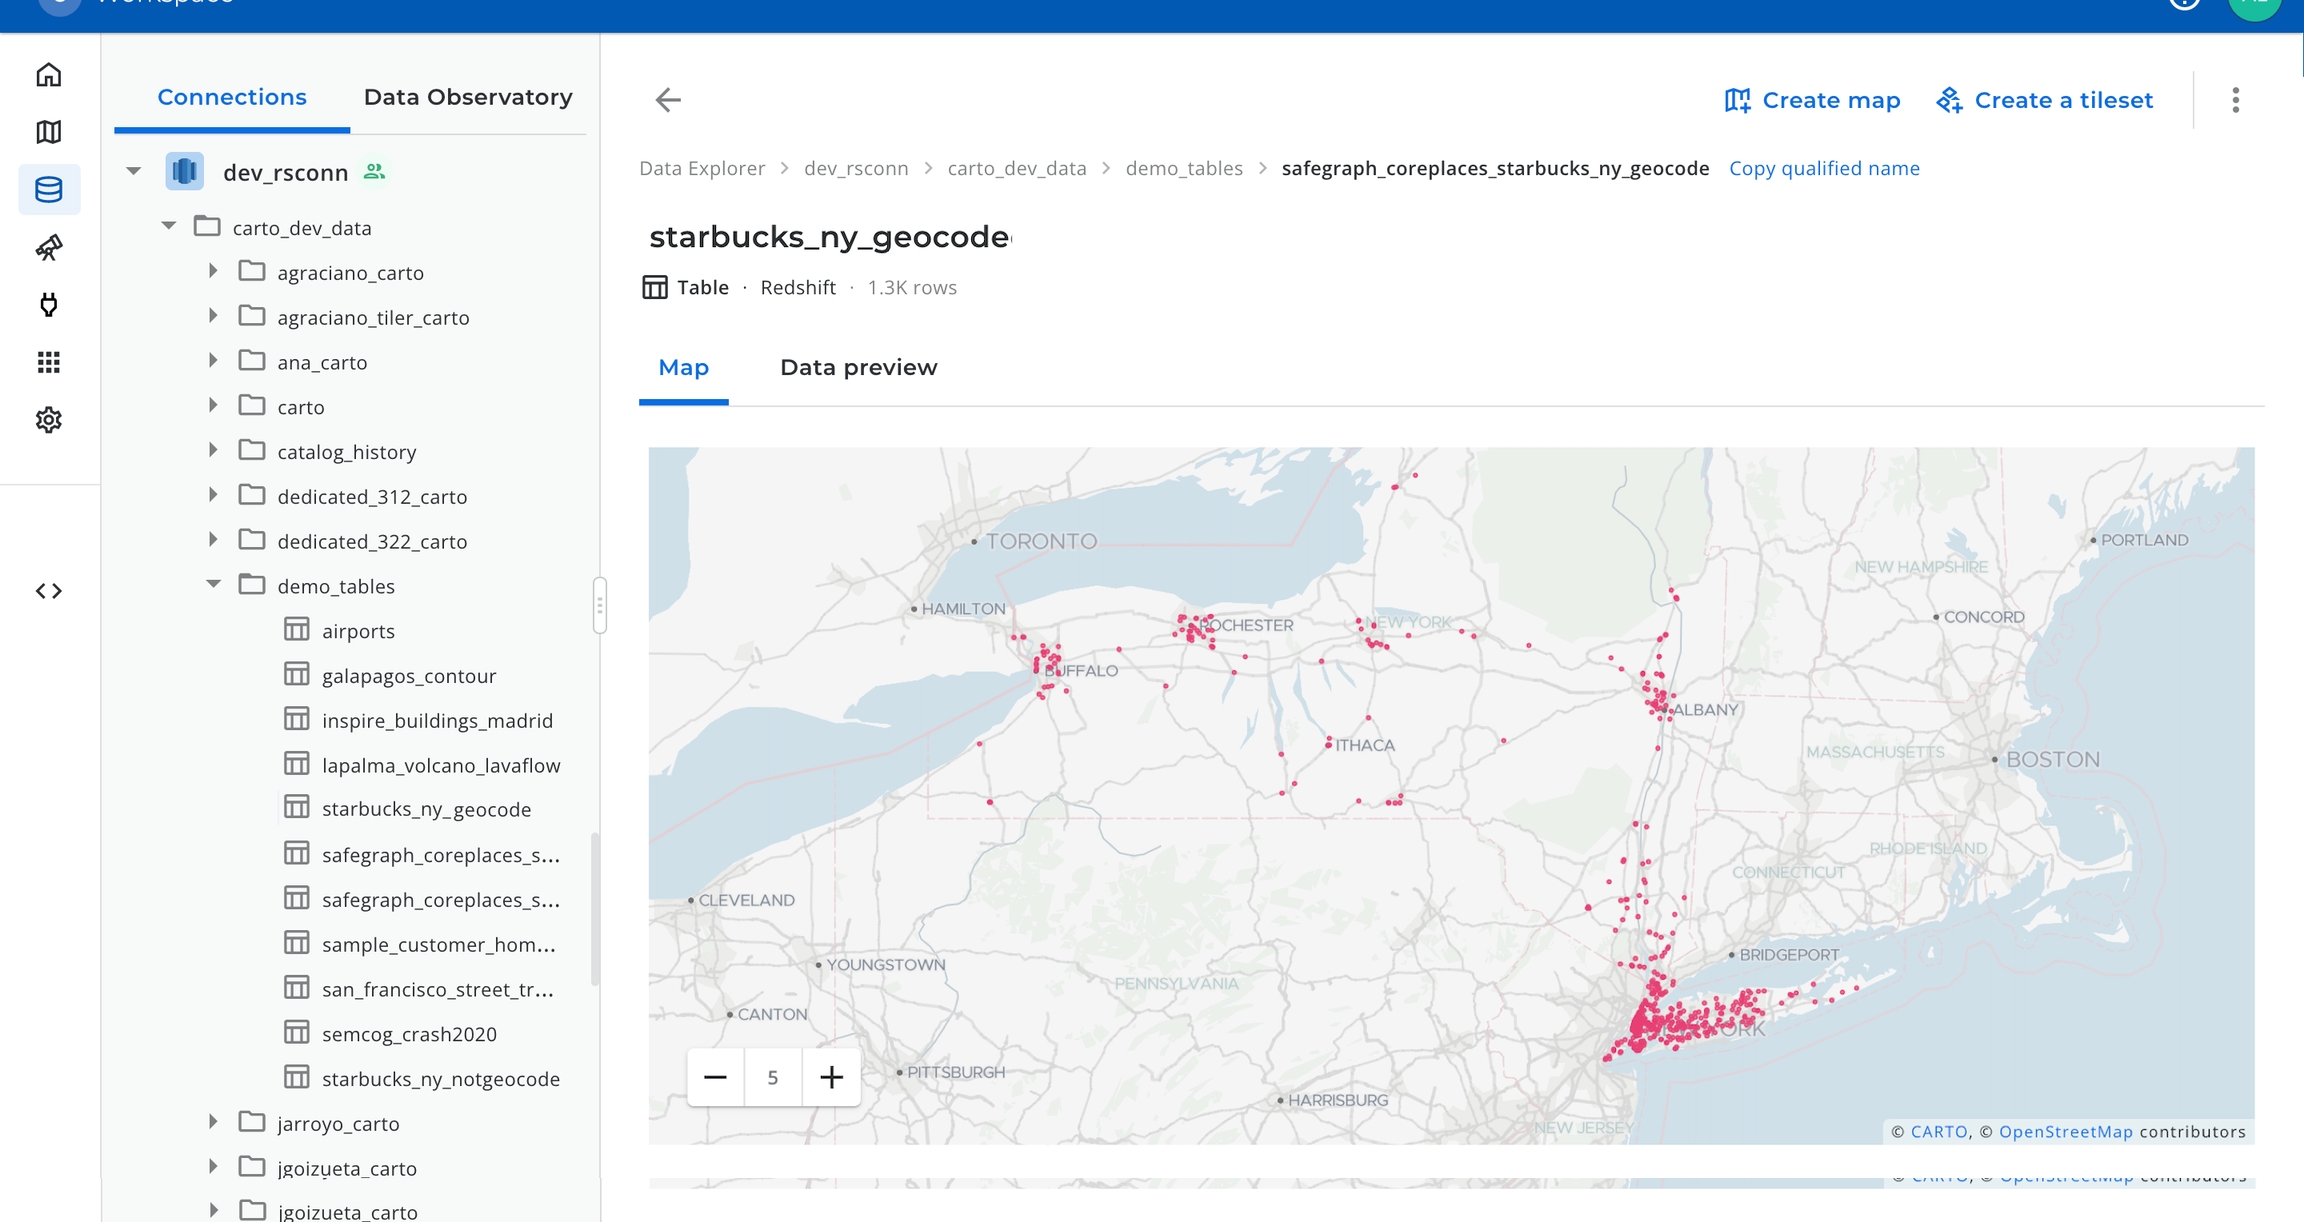Open the Developers code brackets icon
Image resolution: width=2304 pixels, height=1222 pixels.
tap(48, 591)
